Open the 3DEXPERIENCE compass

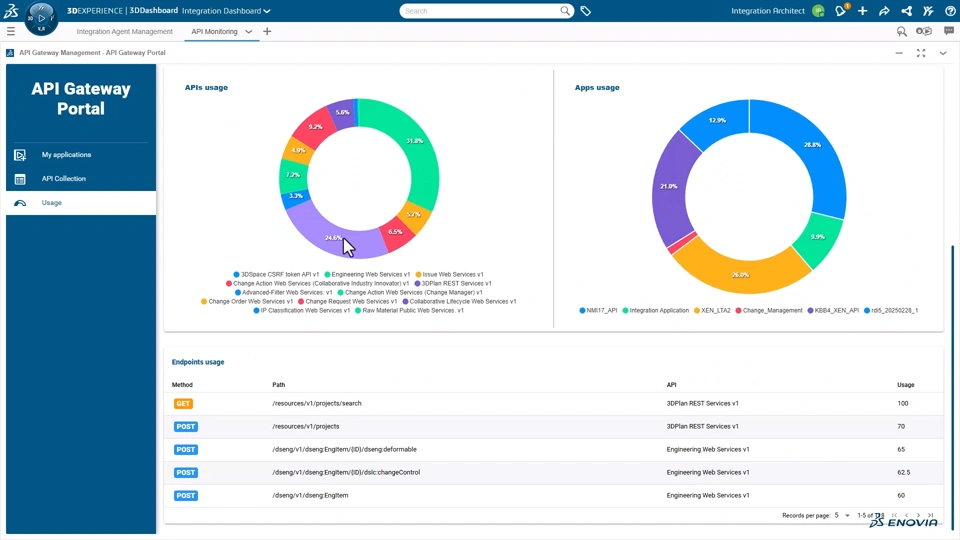click(41, 18)
